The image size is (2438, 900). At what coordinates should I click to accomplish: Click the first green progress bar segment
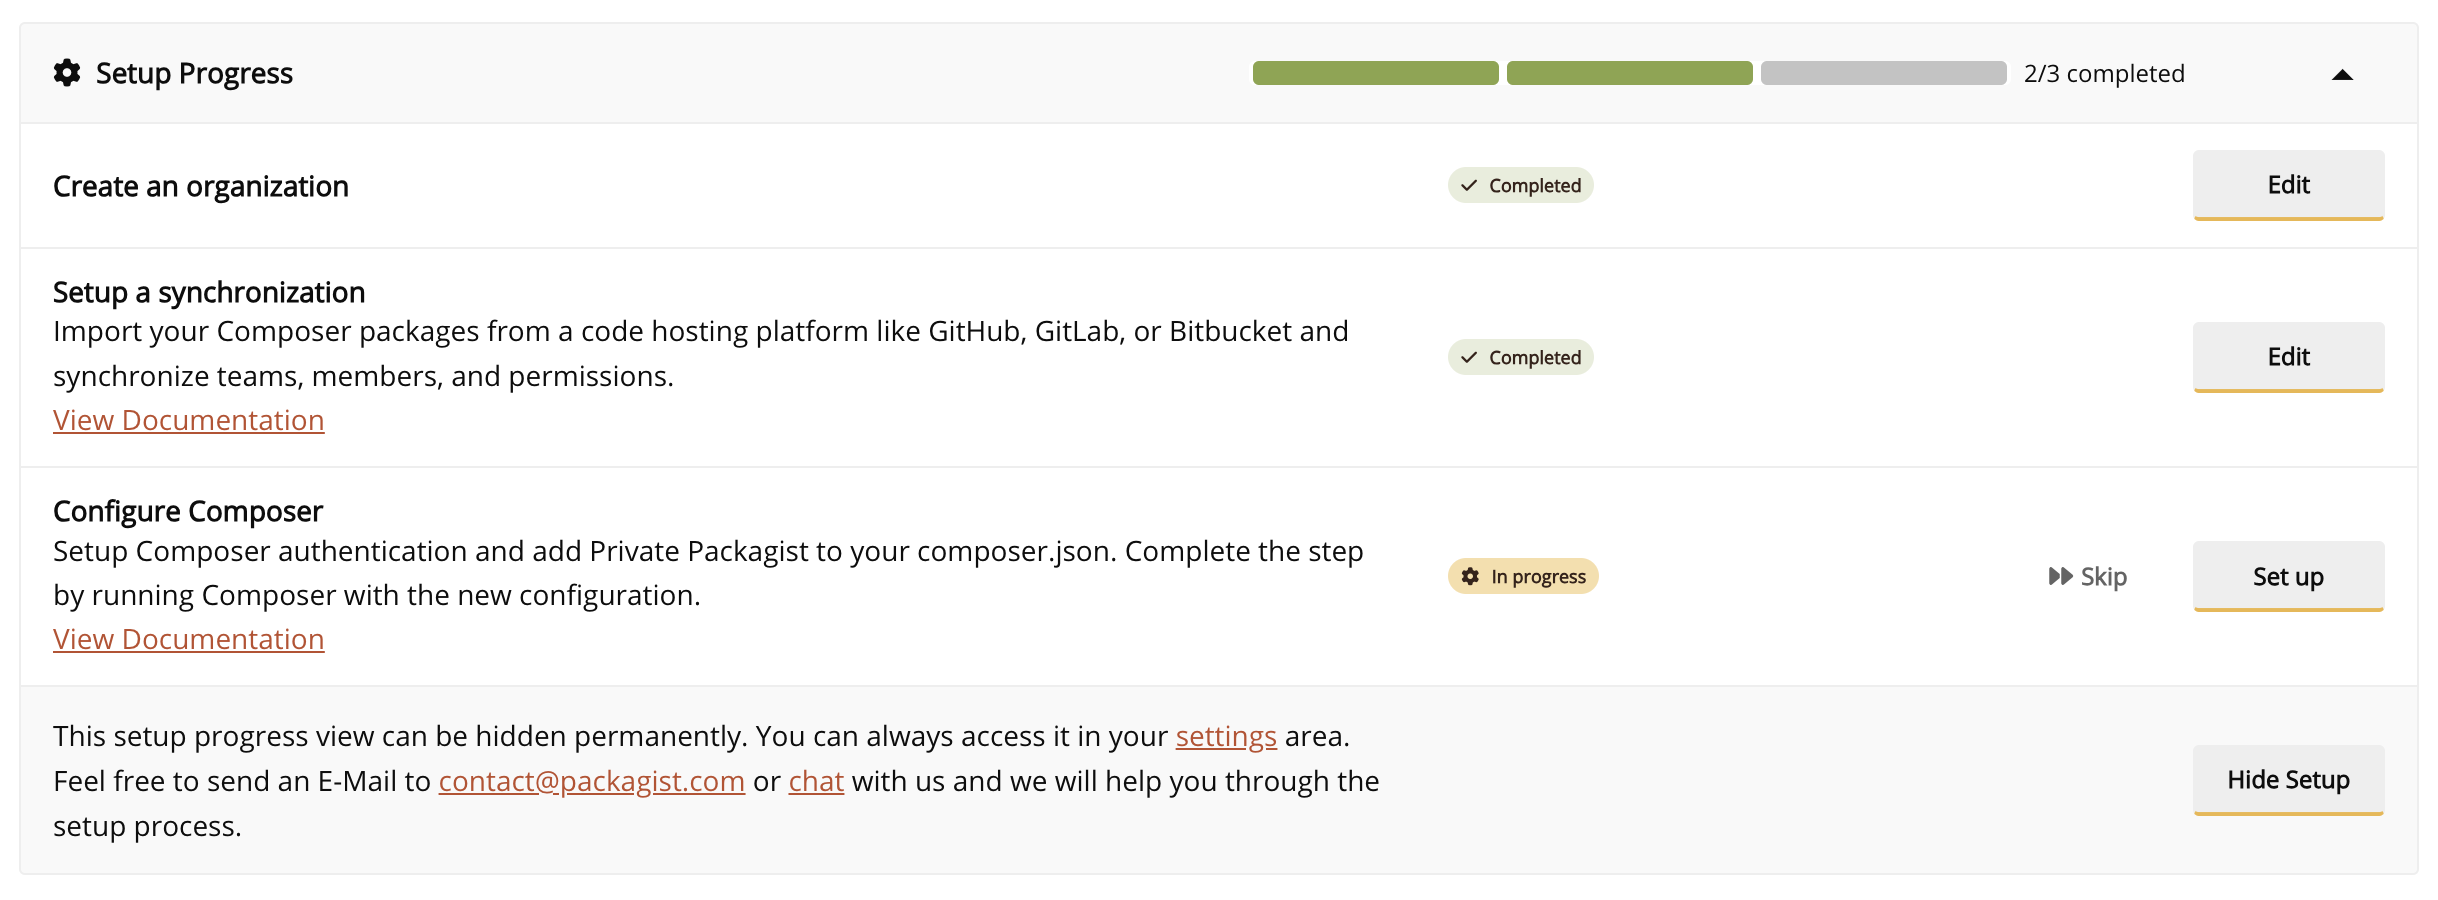click(x=1375, y=73)
